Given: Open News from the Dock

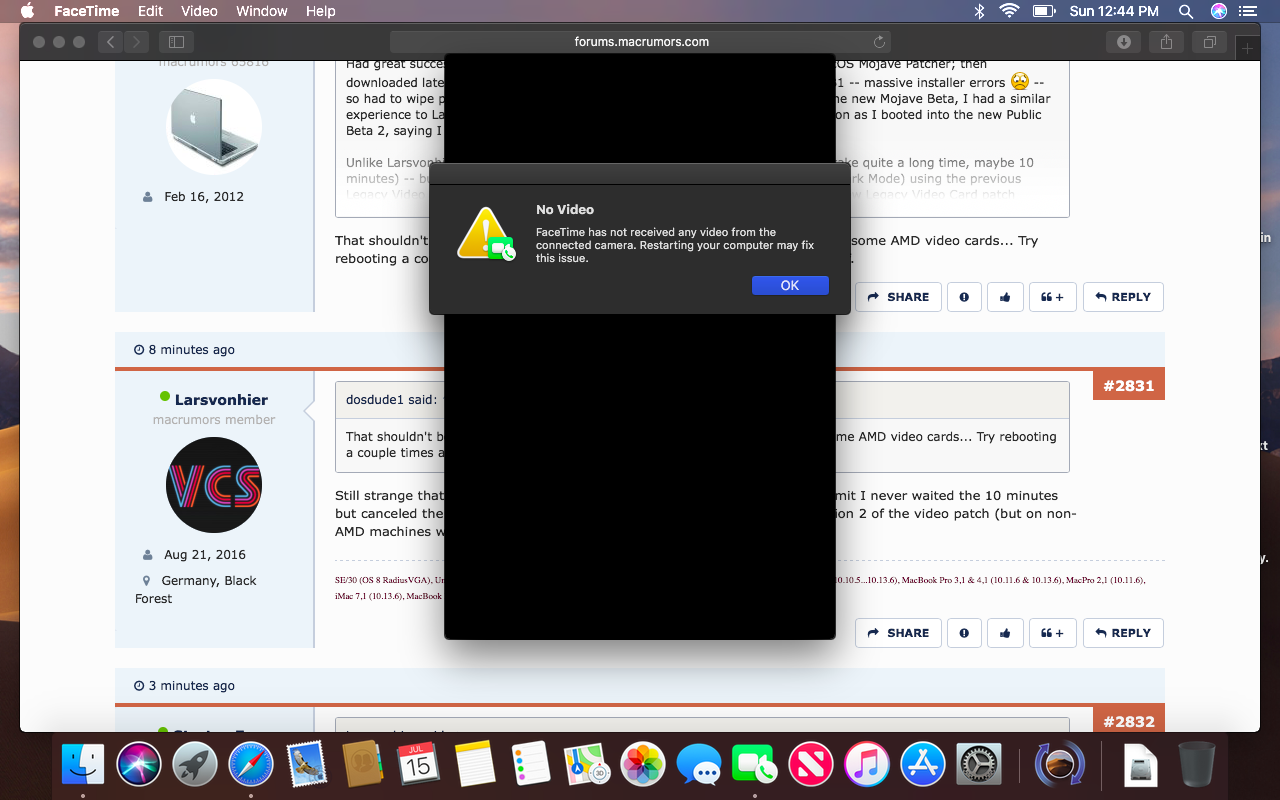Looking at the screenshot, I should click(x=811, y=766).
